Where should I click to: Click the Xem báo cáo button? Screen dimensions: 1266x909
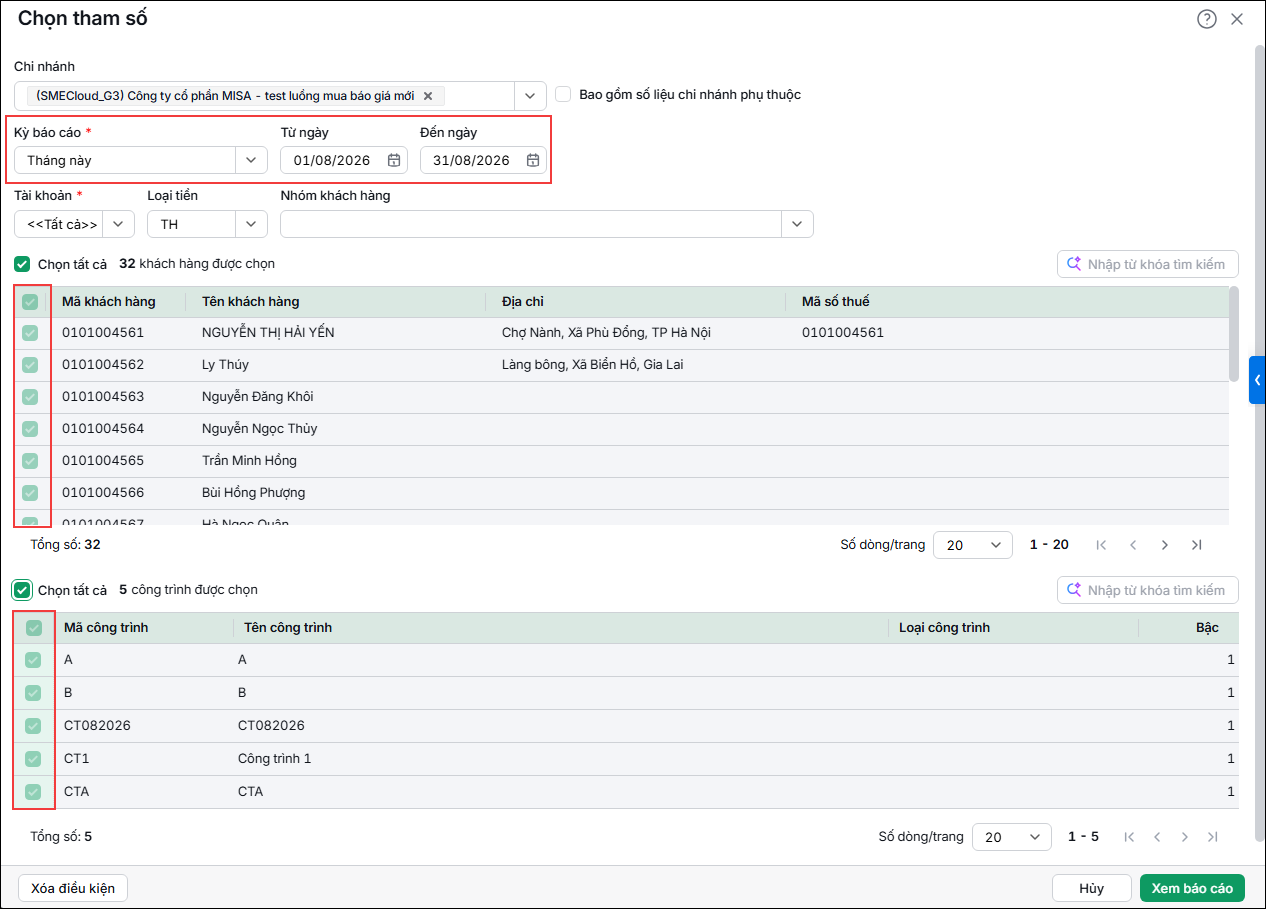tap(1192, 888)
